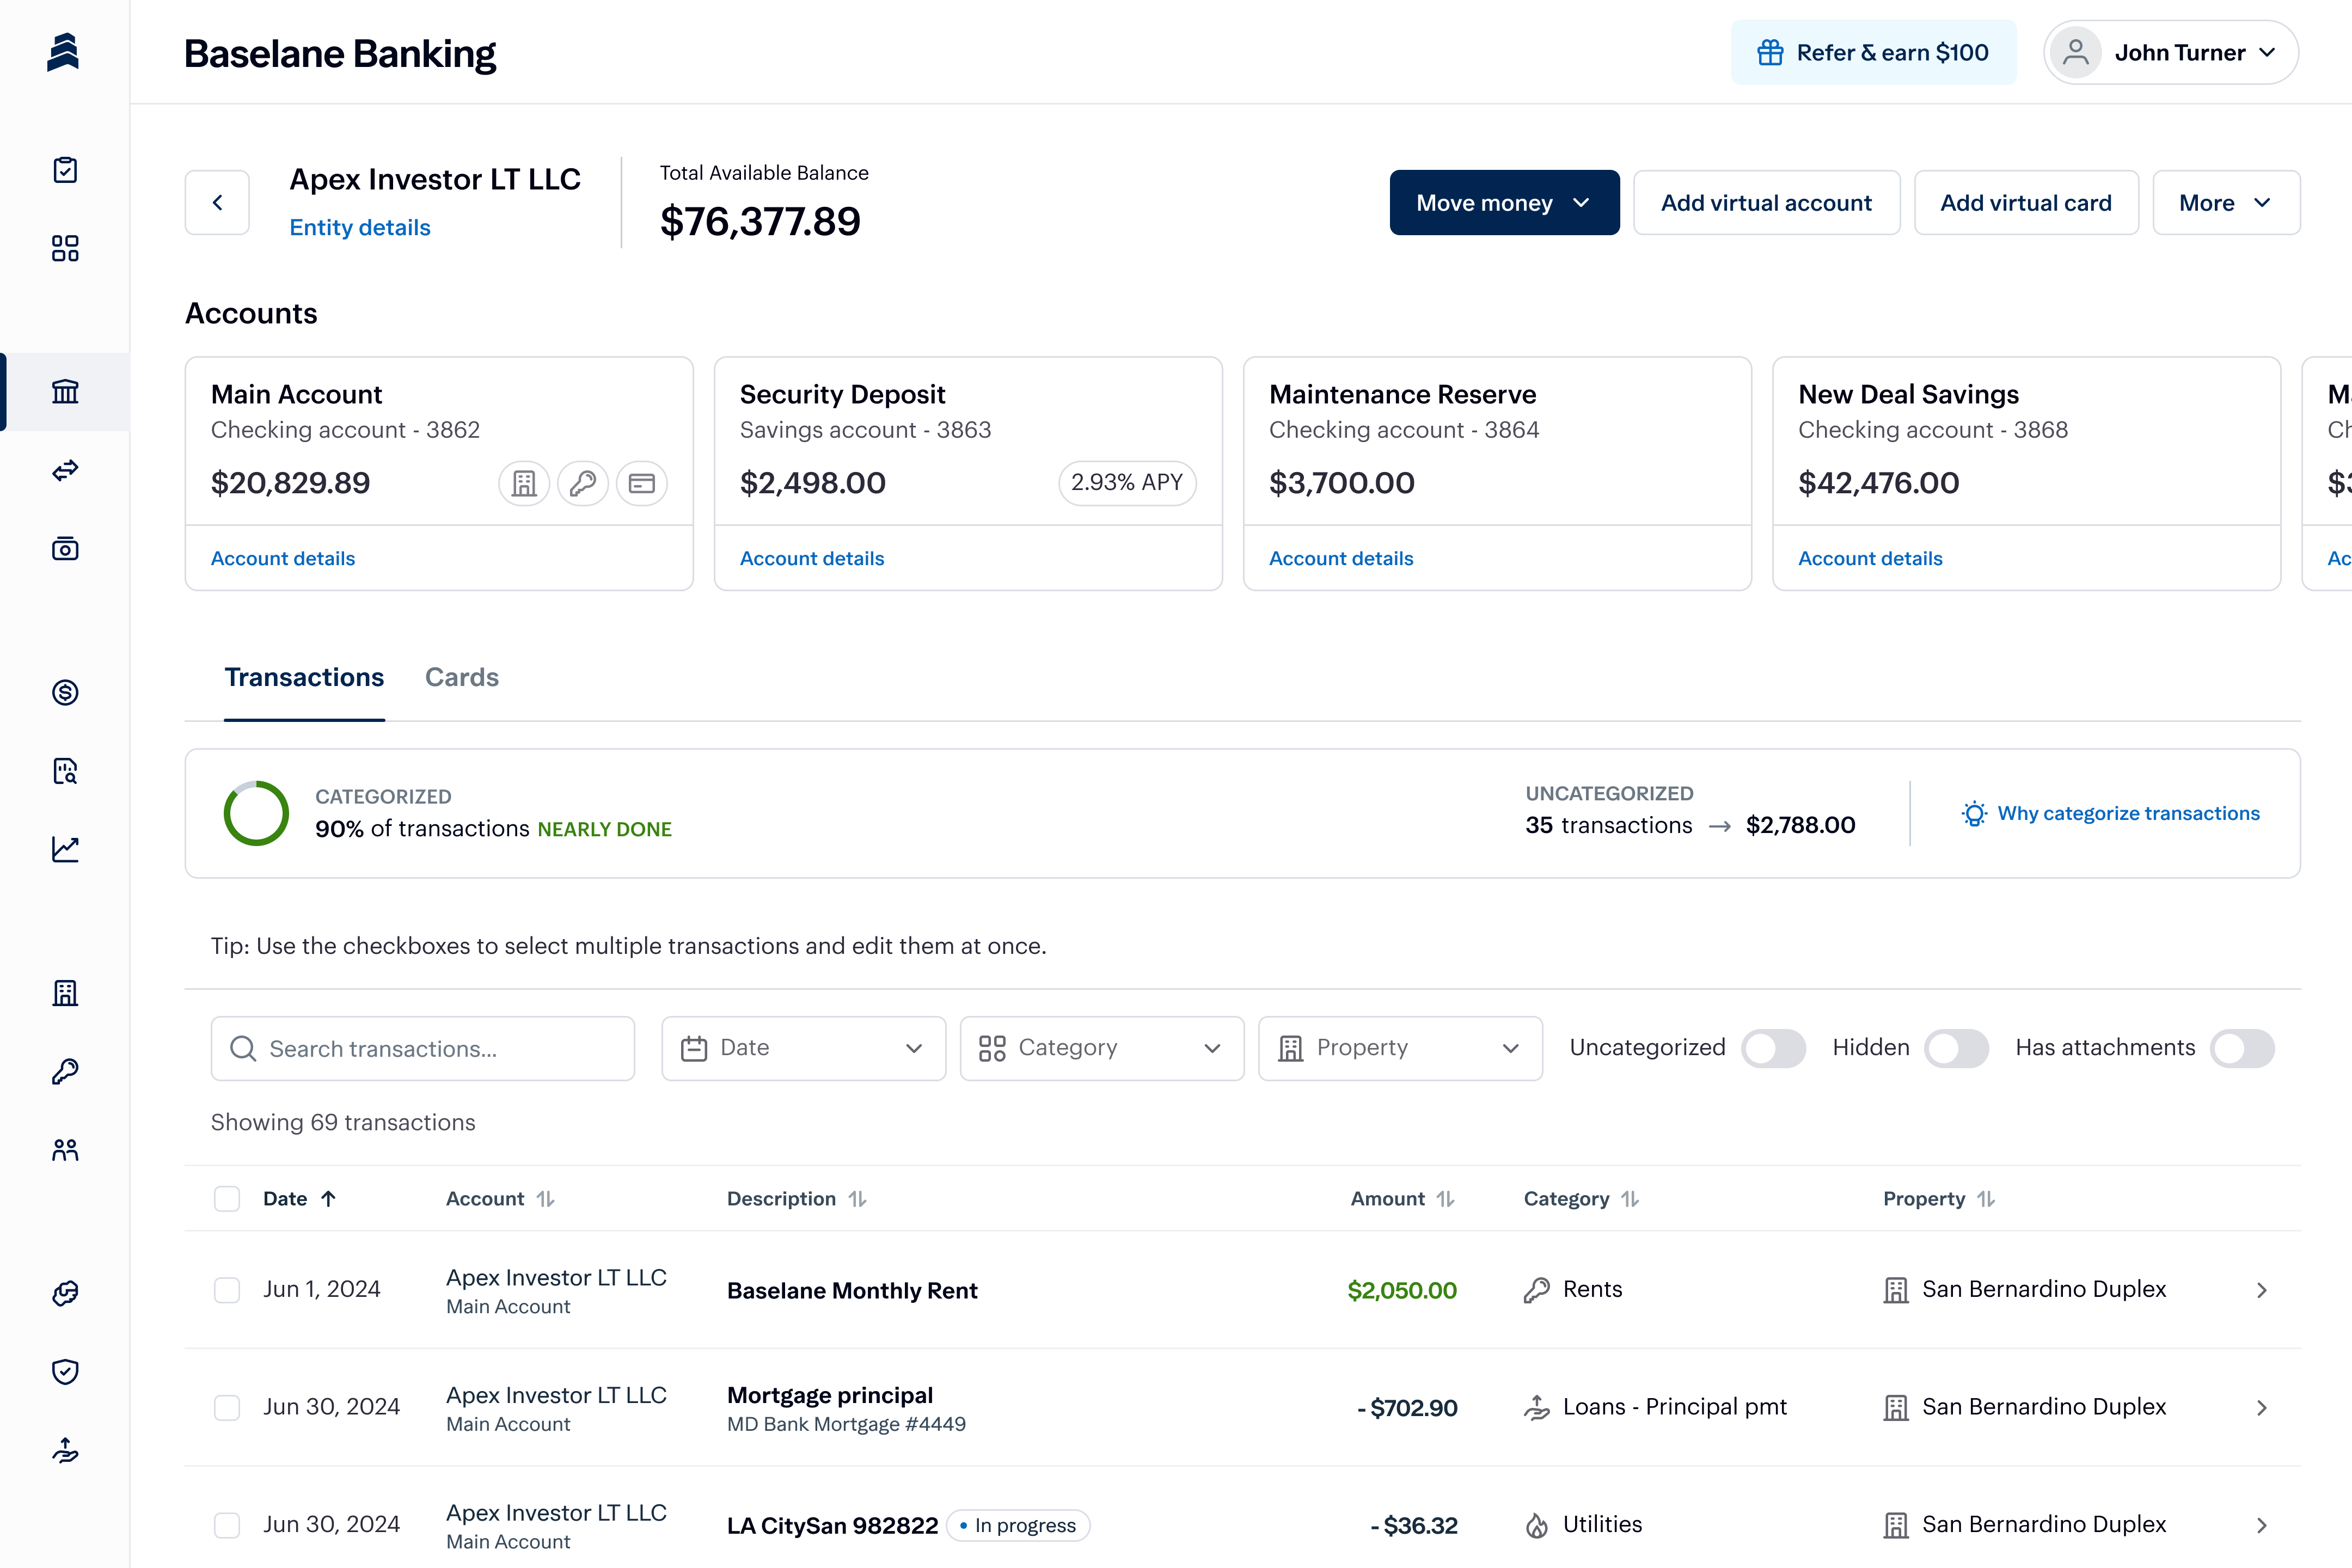Open the Entity details link
Screen dimensions: 2352x1568
[359, 227]
